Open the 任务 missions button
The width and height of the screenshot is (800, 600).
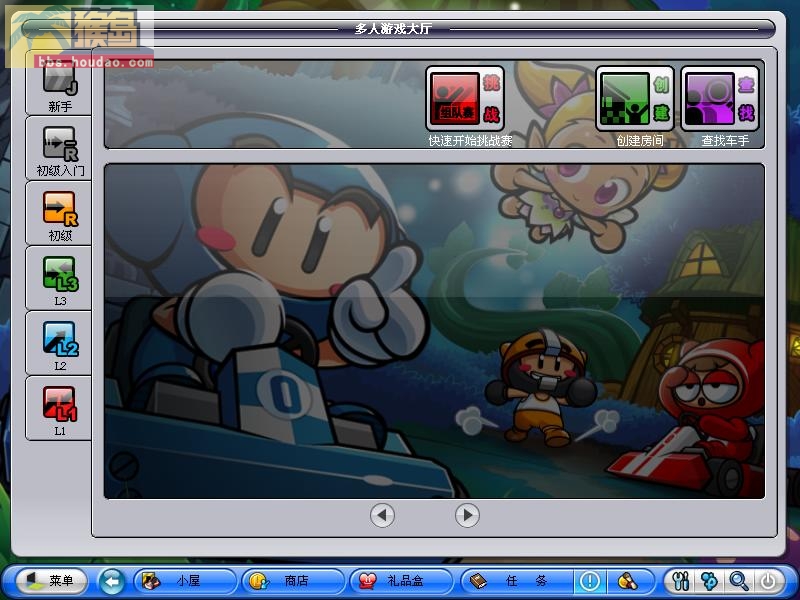coord(516,581)
